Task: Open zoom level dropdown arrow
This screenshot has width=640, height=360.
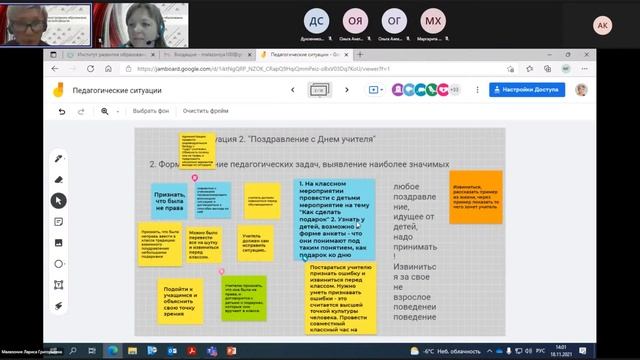Action: click(118, 111)
